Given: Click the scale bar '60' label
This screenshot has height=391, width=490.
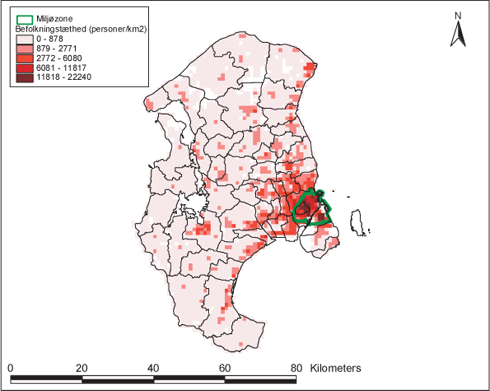Looking at the screenshot, I should [x=225, y=368].
